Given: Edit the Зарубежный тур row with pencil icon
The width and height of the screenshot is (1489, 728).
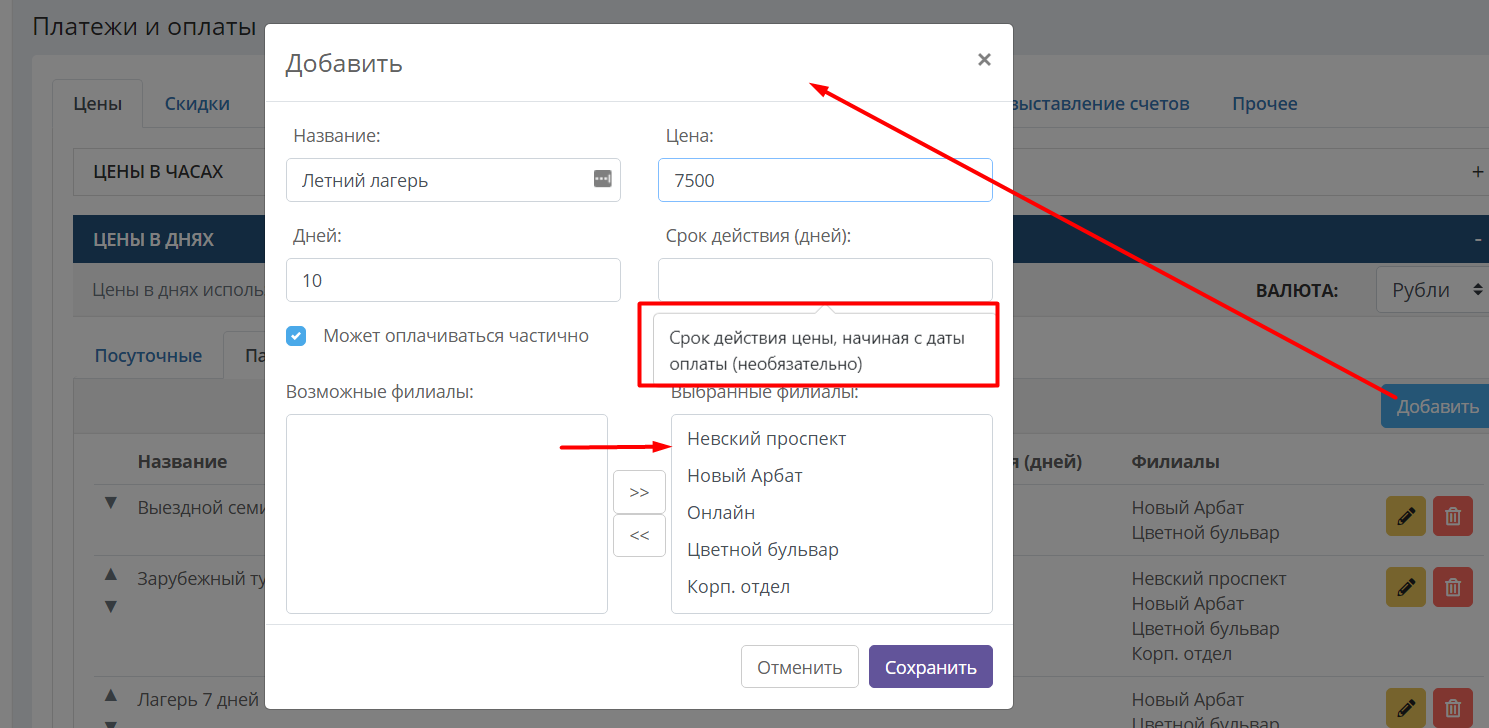Looking at the screenshot, I should coord(1406,587).
